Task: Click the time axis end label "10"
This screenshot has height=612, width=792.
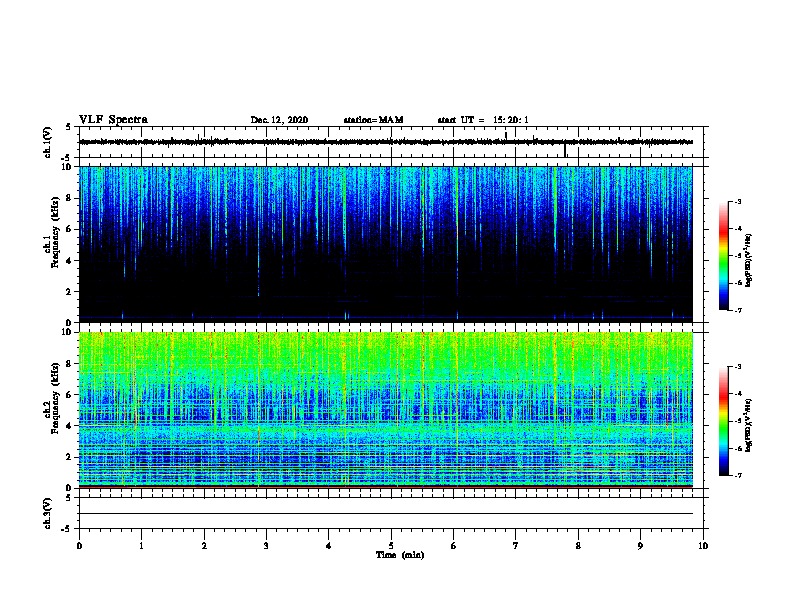Action: pyautogui.click(x=703, y=546)
